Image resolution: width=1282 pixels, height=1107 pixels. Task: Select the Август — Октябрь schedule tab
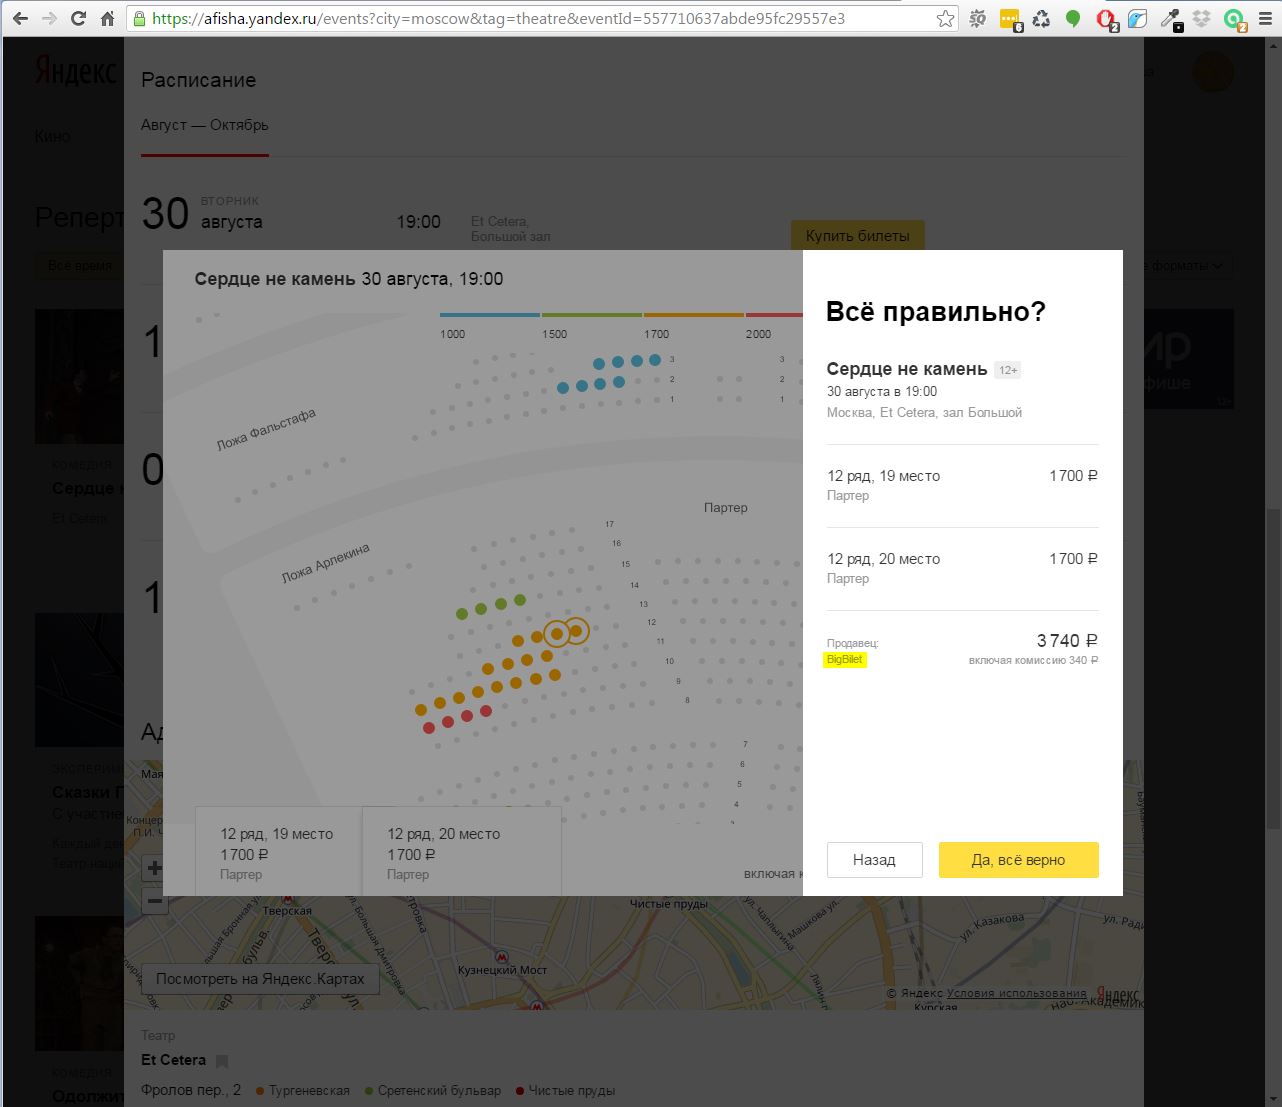[205, 125]
